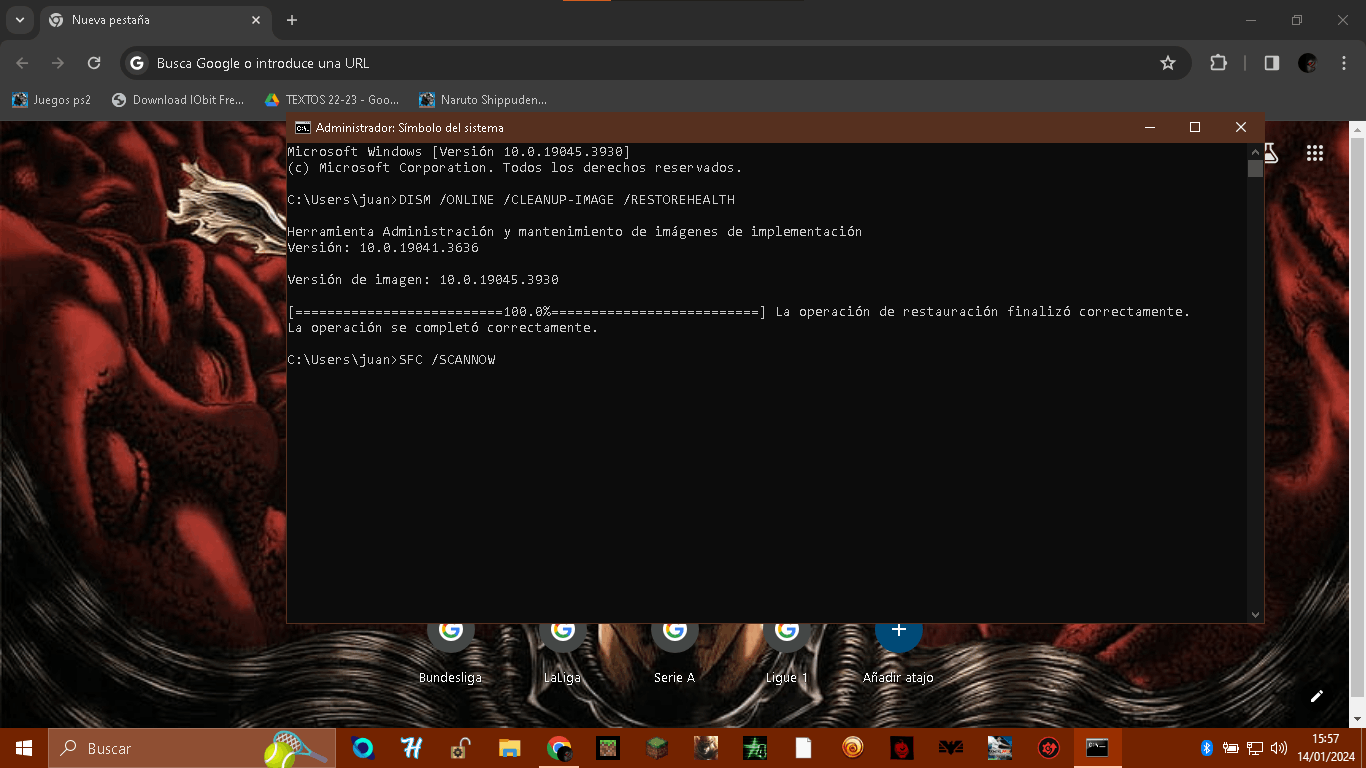This screenshot has height=768, width=1366.
Task: Click the Añadir atajo plus button
Action: (x=898, y=632)
